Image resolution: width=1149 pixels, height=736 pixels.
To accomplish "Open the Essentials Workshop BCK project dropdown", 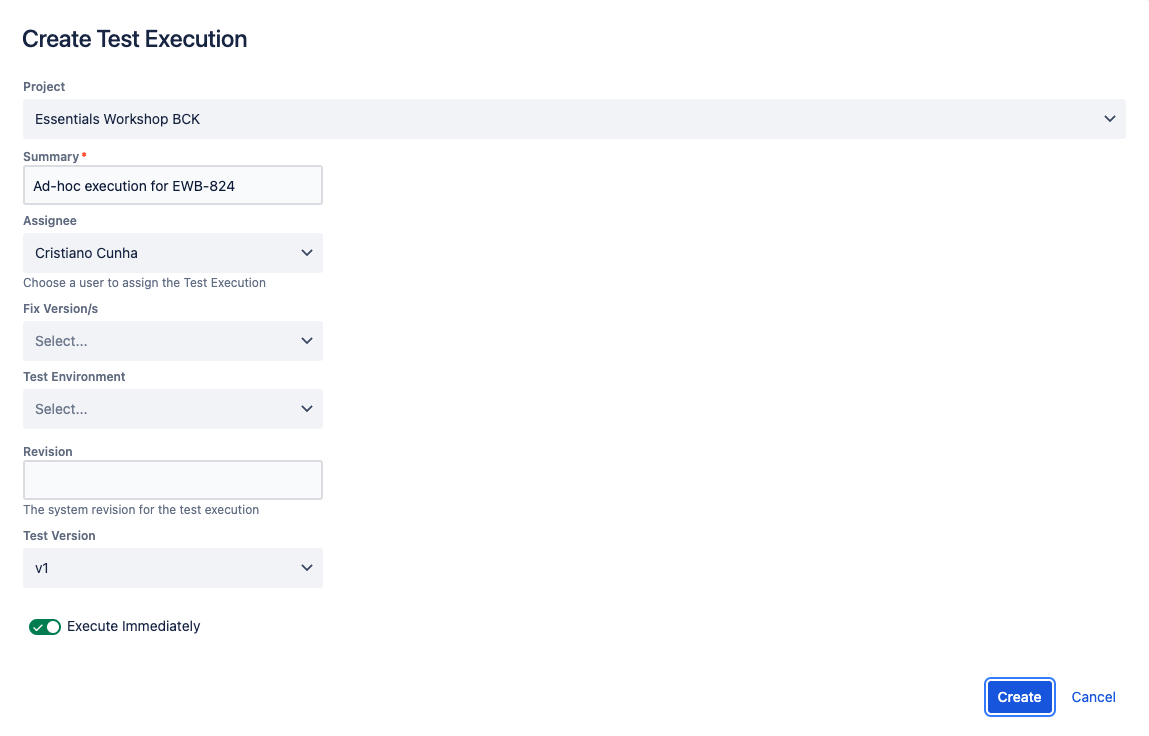I will click(x=574, y=119).
